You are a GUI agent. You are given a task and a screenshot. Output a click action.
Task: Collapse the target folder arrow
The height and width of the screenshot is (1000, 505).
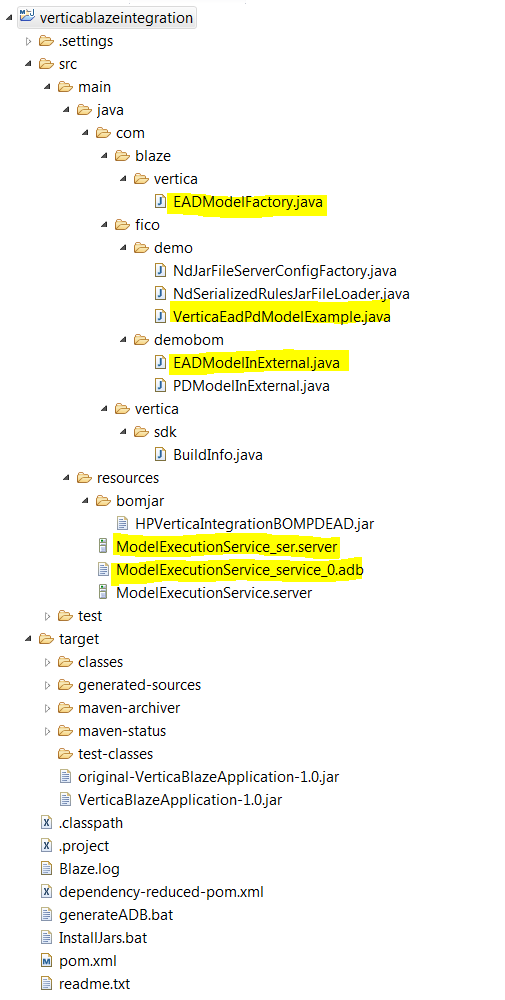(28, 638)
